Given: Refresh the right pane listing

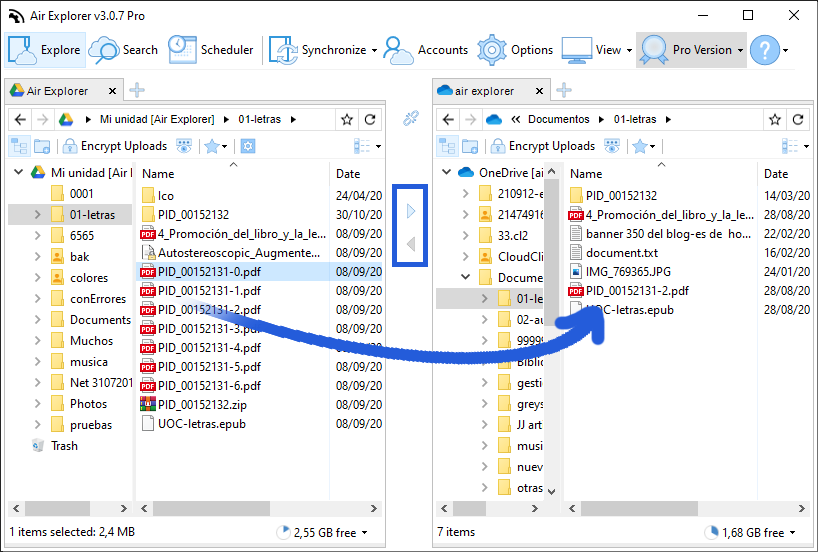Looking at the screenshot, I should tap(798, 119).
